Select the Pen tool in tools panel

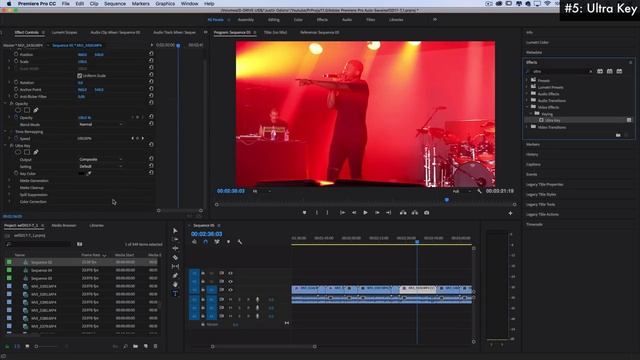(x=175, y=276)
